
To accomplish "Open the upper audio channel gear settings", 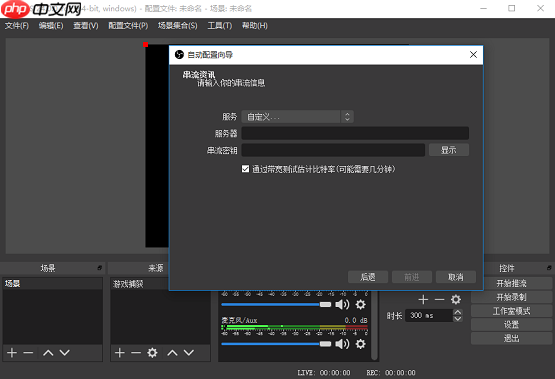I will tap(360, 304).
